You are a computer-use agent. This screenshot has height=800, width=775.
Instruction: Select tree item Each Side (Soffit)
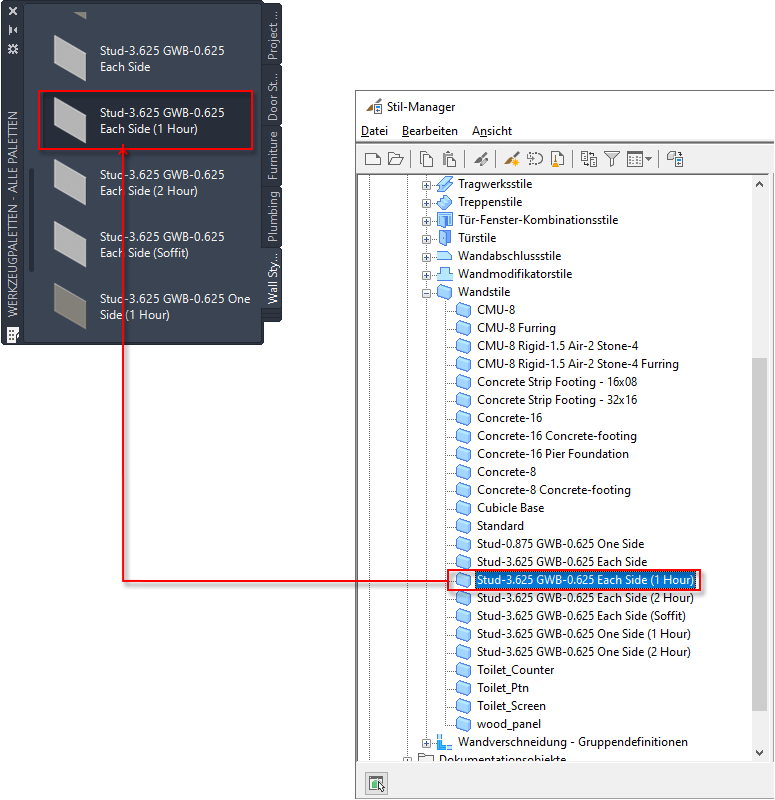click(581, 616)
